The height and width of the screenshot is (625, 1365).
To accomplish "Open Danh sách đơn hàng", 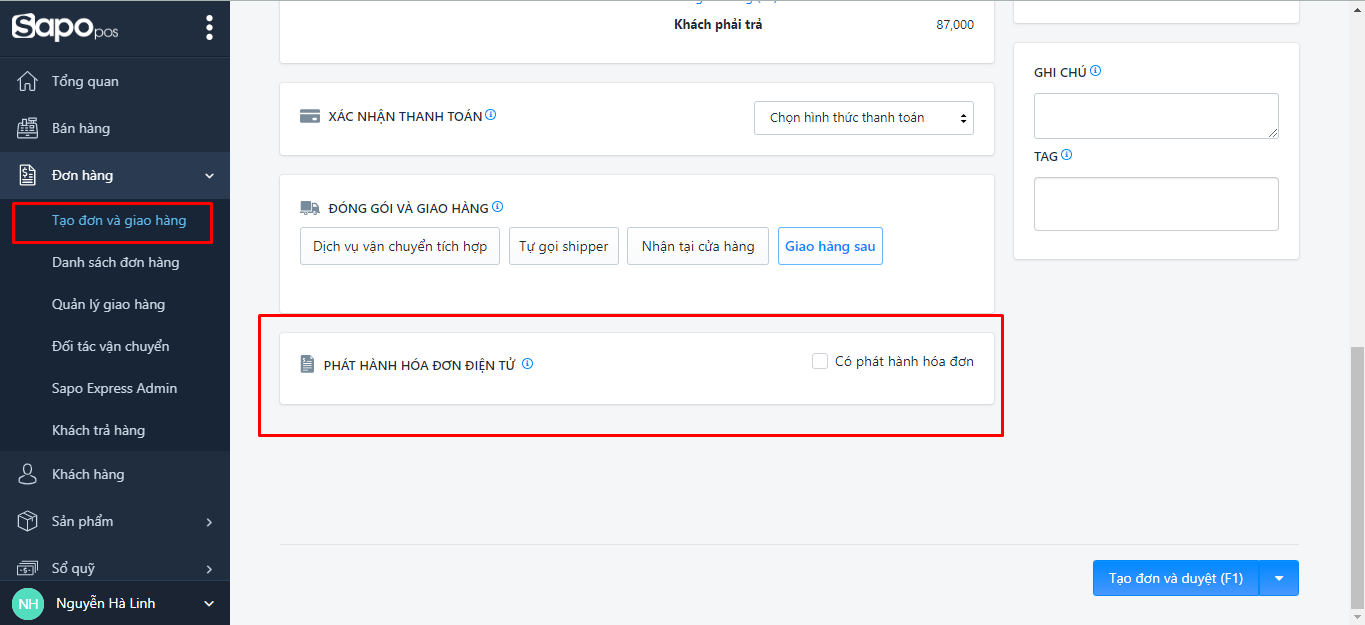I will pos(116,262).
